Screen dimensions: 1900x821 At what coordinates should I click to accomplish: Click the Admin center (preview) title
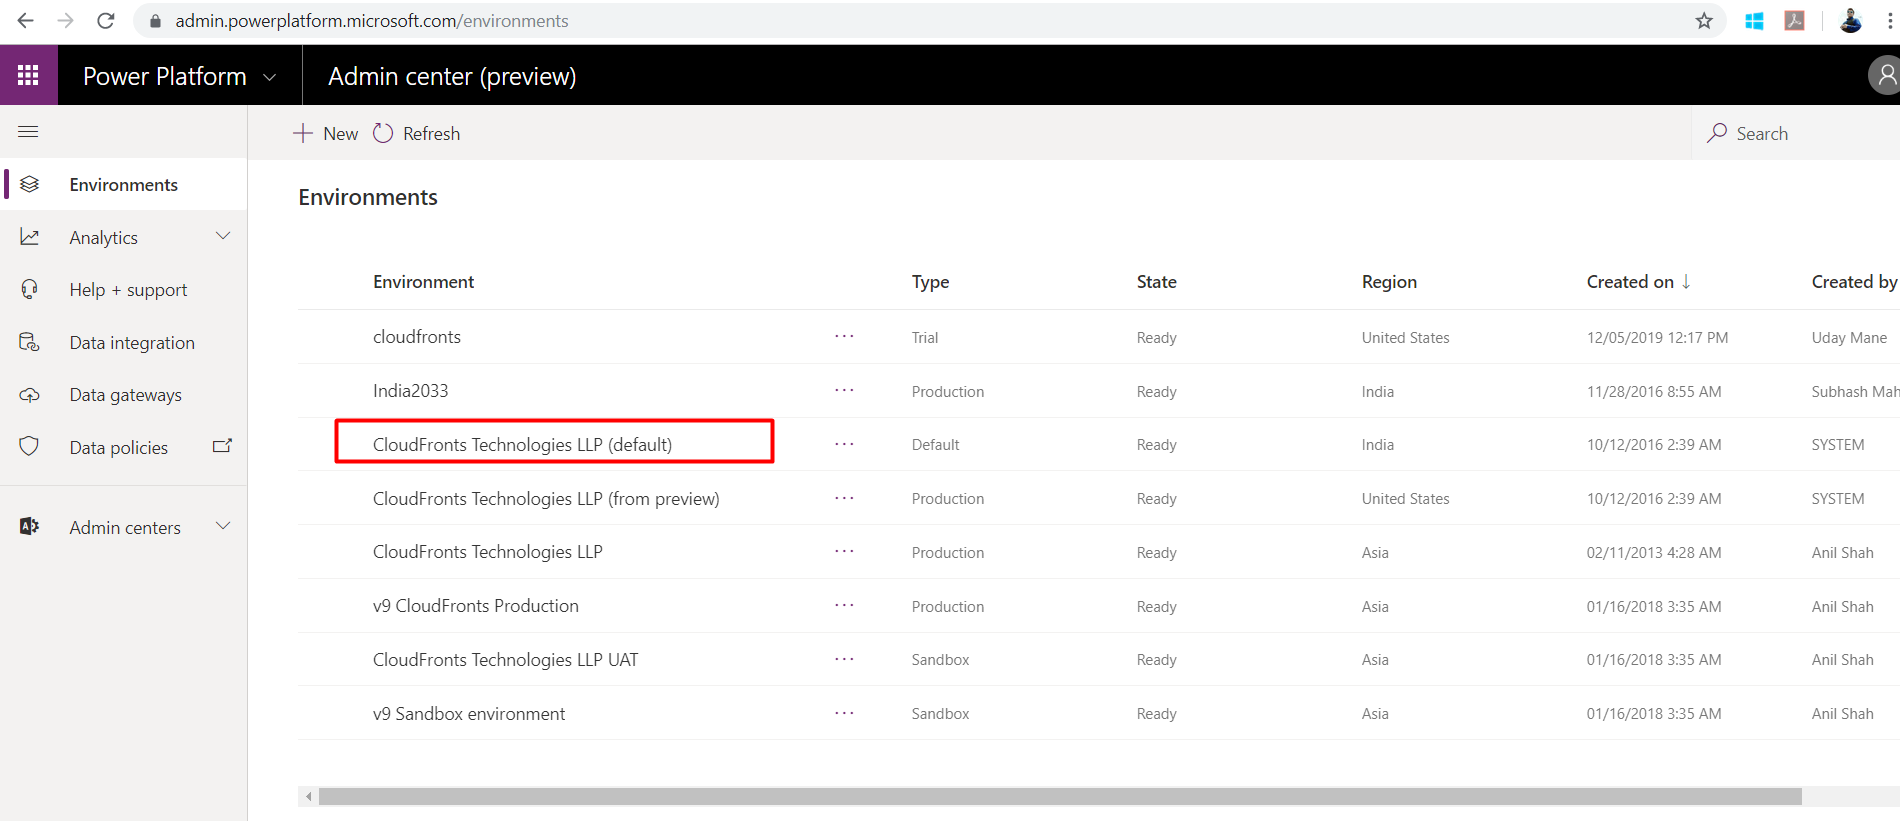pyautogui.click(x=452, y=77)
